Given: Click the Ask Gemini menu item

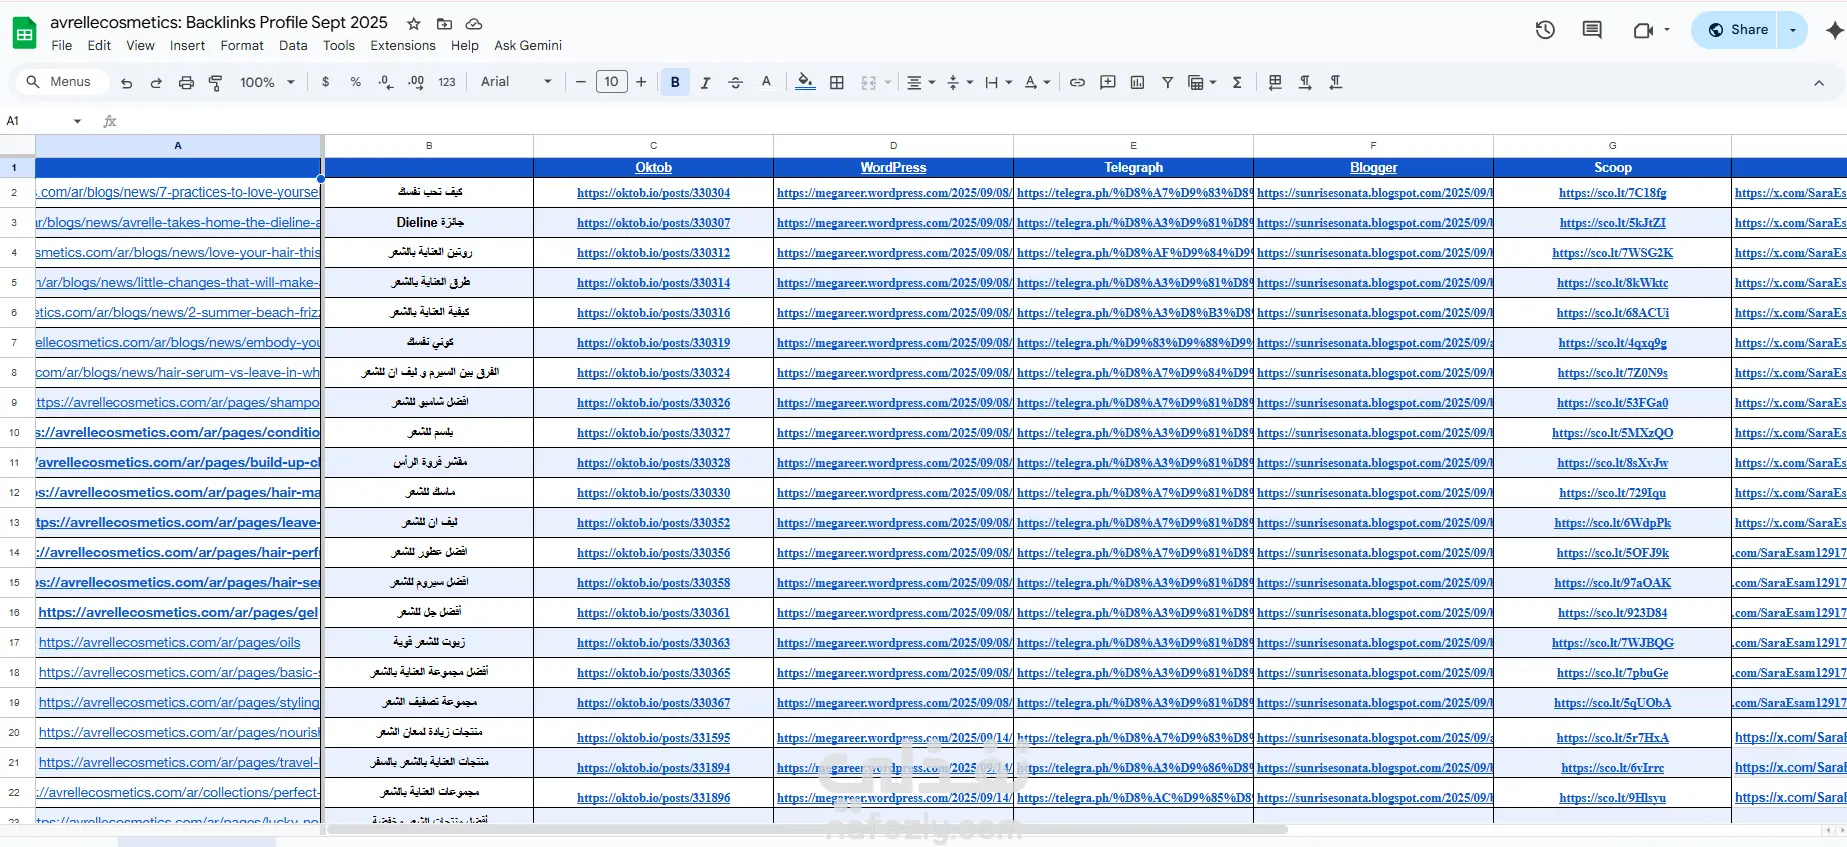Looking at the screenshot, I should [528, 46].
